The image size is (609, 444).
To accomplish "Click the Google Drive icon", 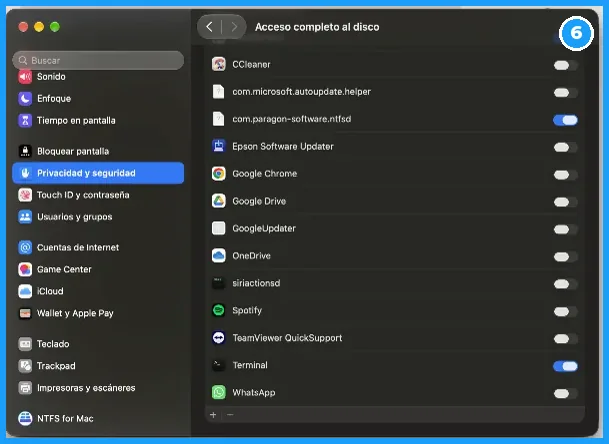I will pos(219,201).
